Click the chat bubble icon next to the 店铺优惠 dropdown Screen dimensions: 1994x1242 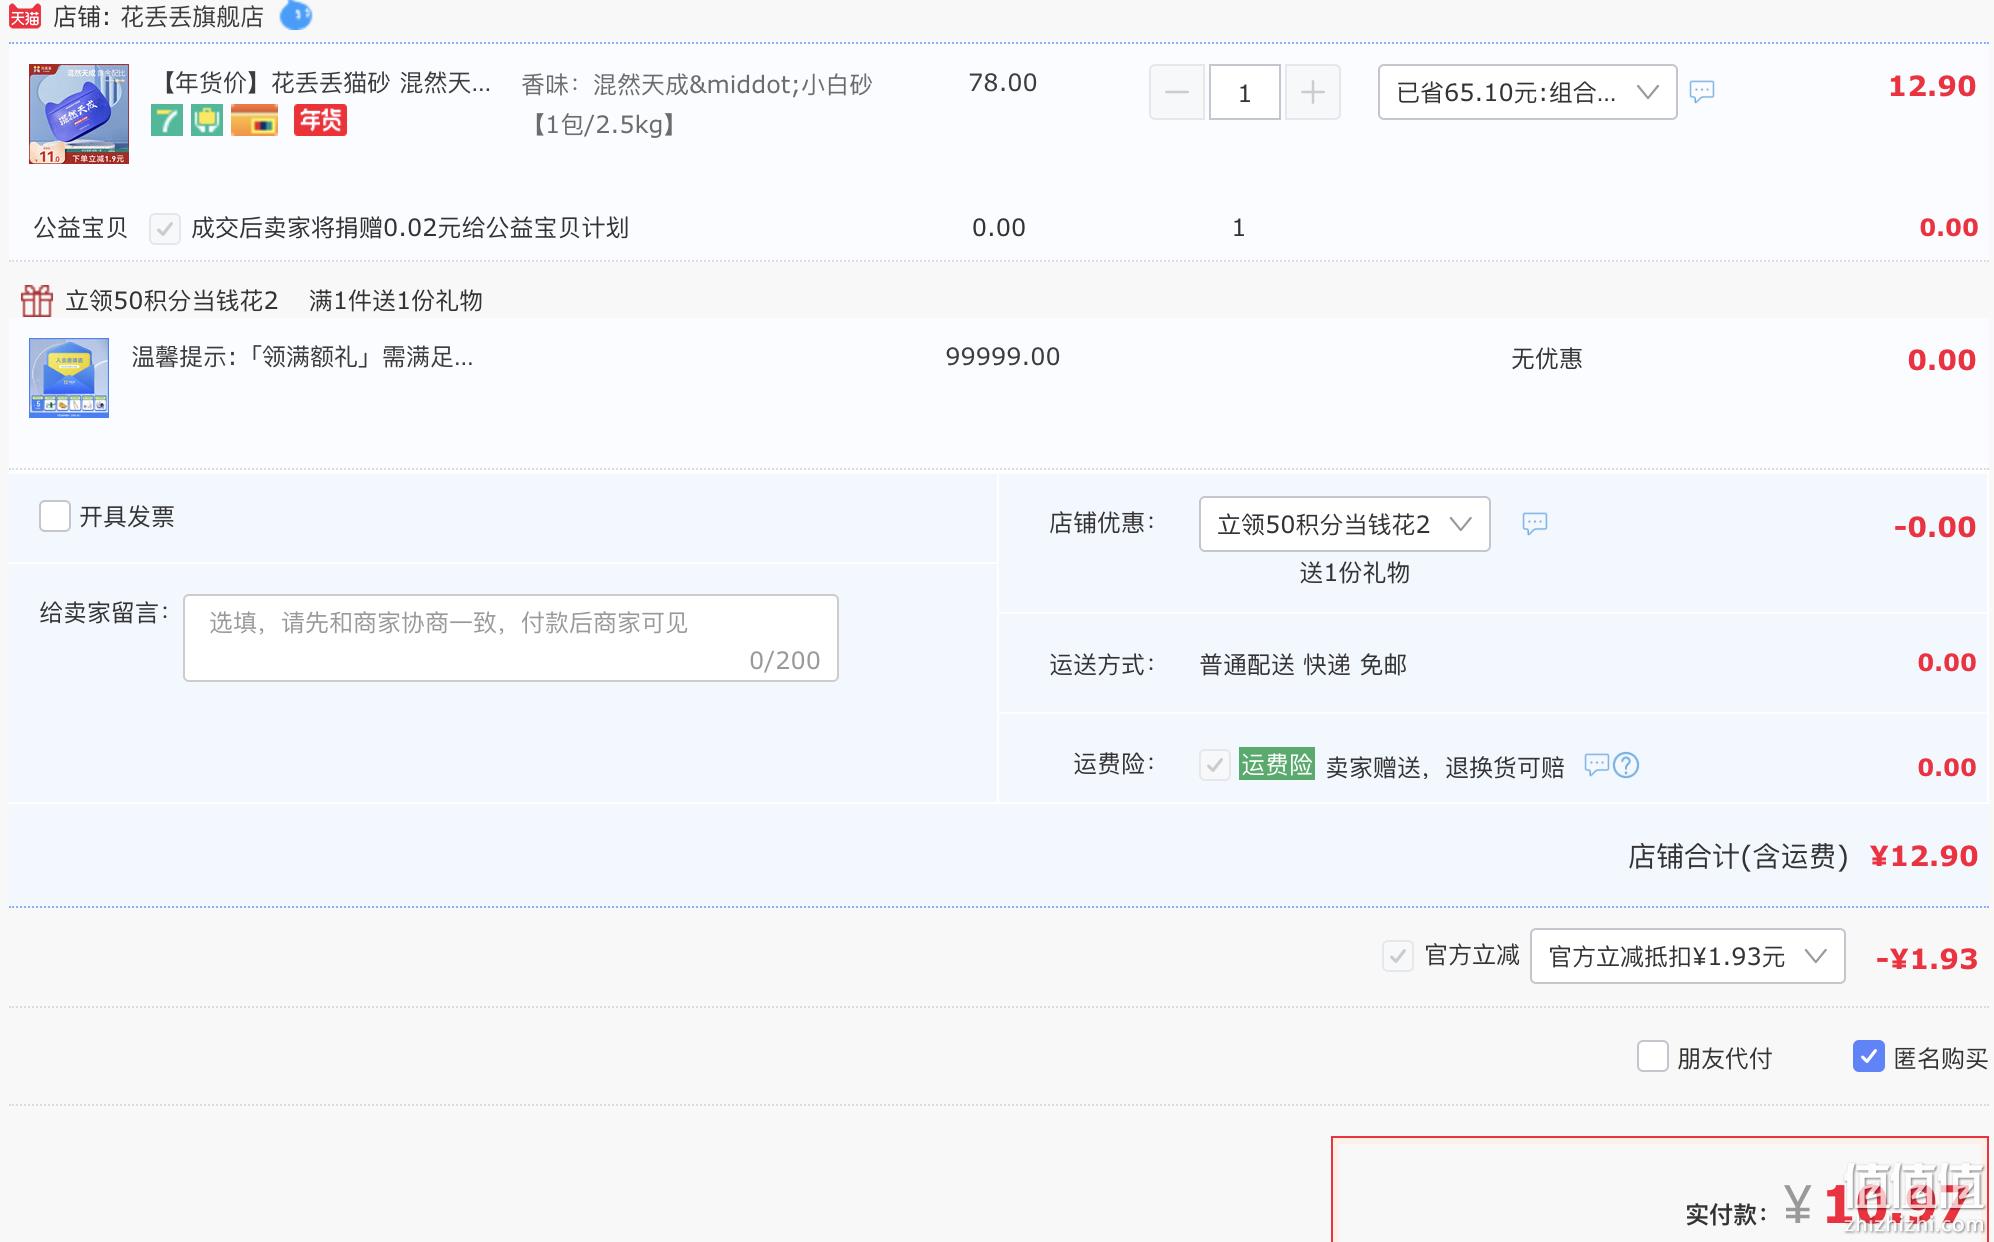pos(1535,523)
